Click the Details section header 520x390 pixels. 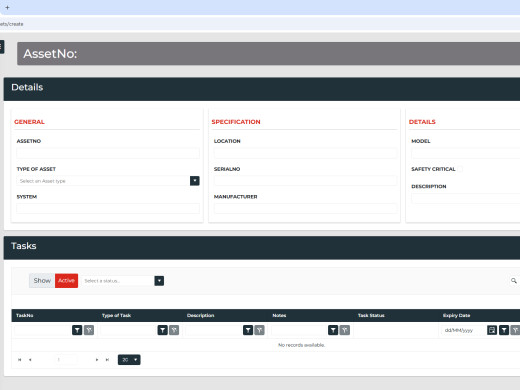point(262,89)
